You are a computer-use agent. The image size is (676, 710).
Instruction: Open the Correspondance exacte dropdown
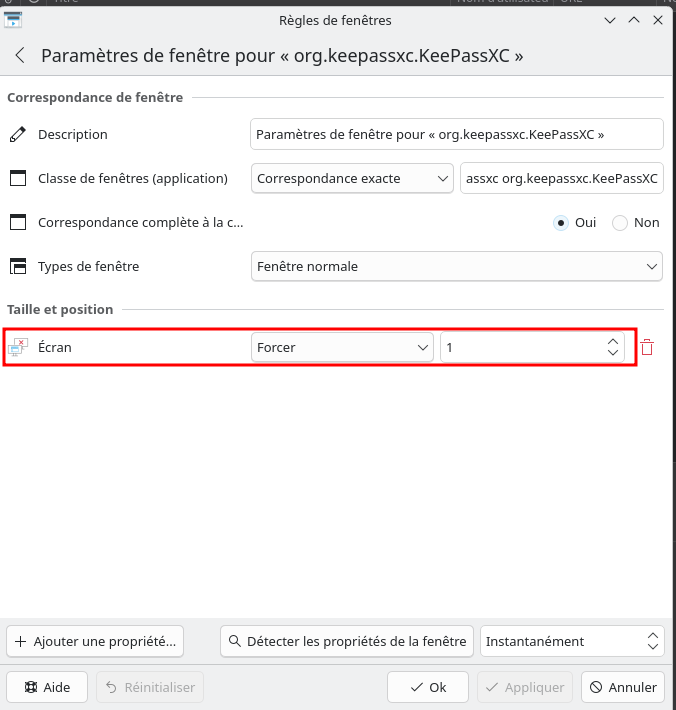pyautogui.click(x=352, y=178)
